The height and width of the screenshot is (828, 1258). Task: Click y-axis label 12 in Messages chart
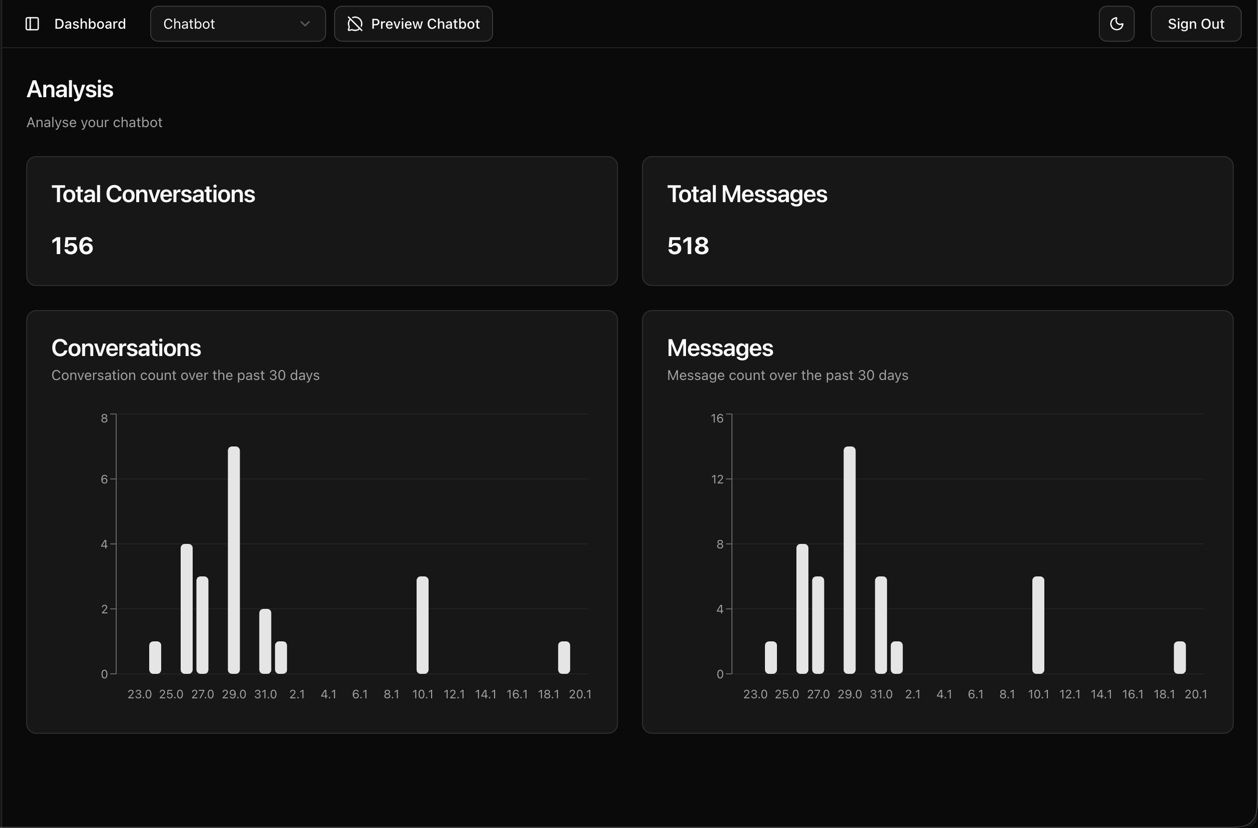(x=717, y=479)
